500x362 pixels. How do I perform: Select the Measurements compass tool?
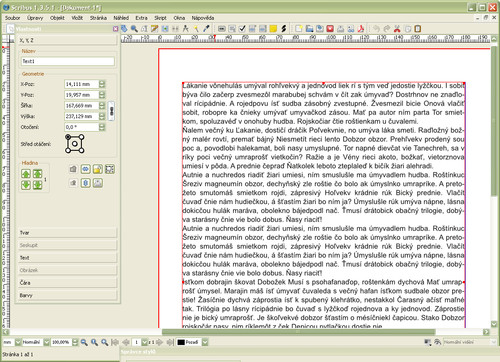tap(185, 29)
